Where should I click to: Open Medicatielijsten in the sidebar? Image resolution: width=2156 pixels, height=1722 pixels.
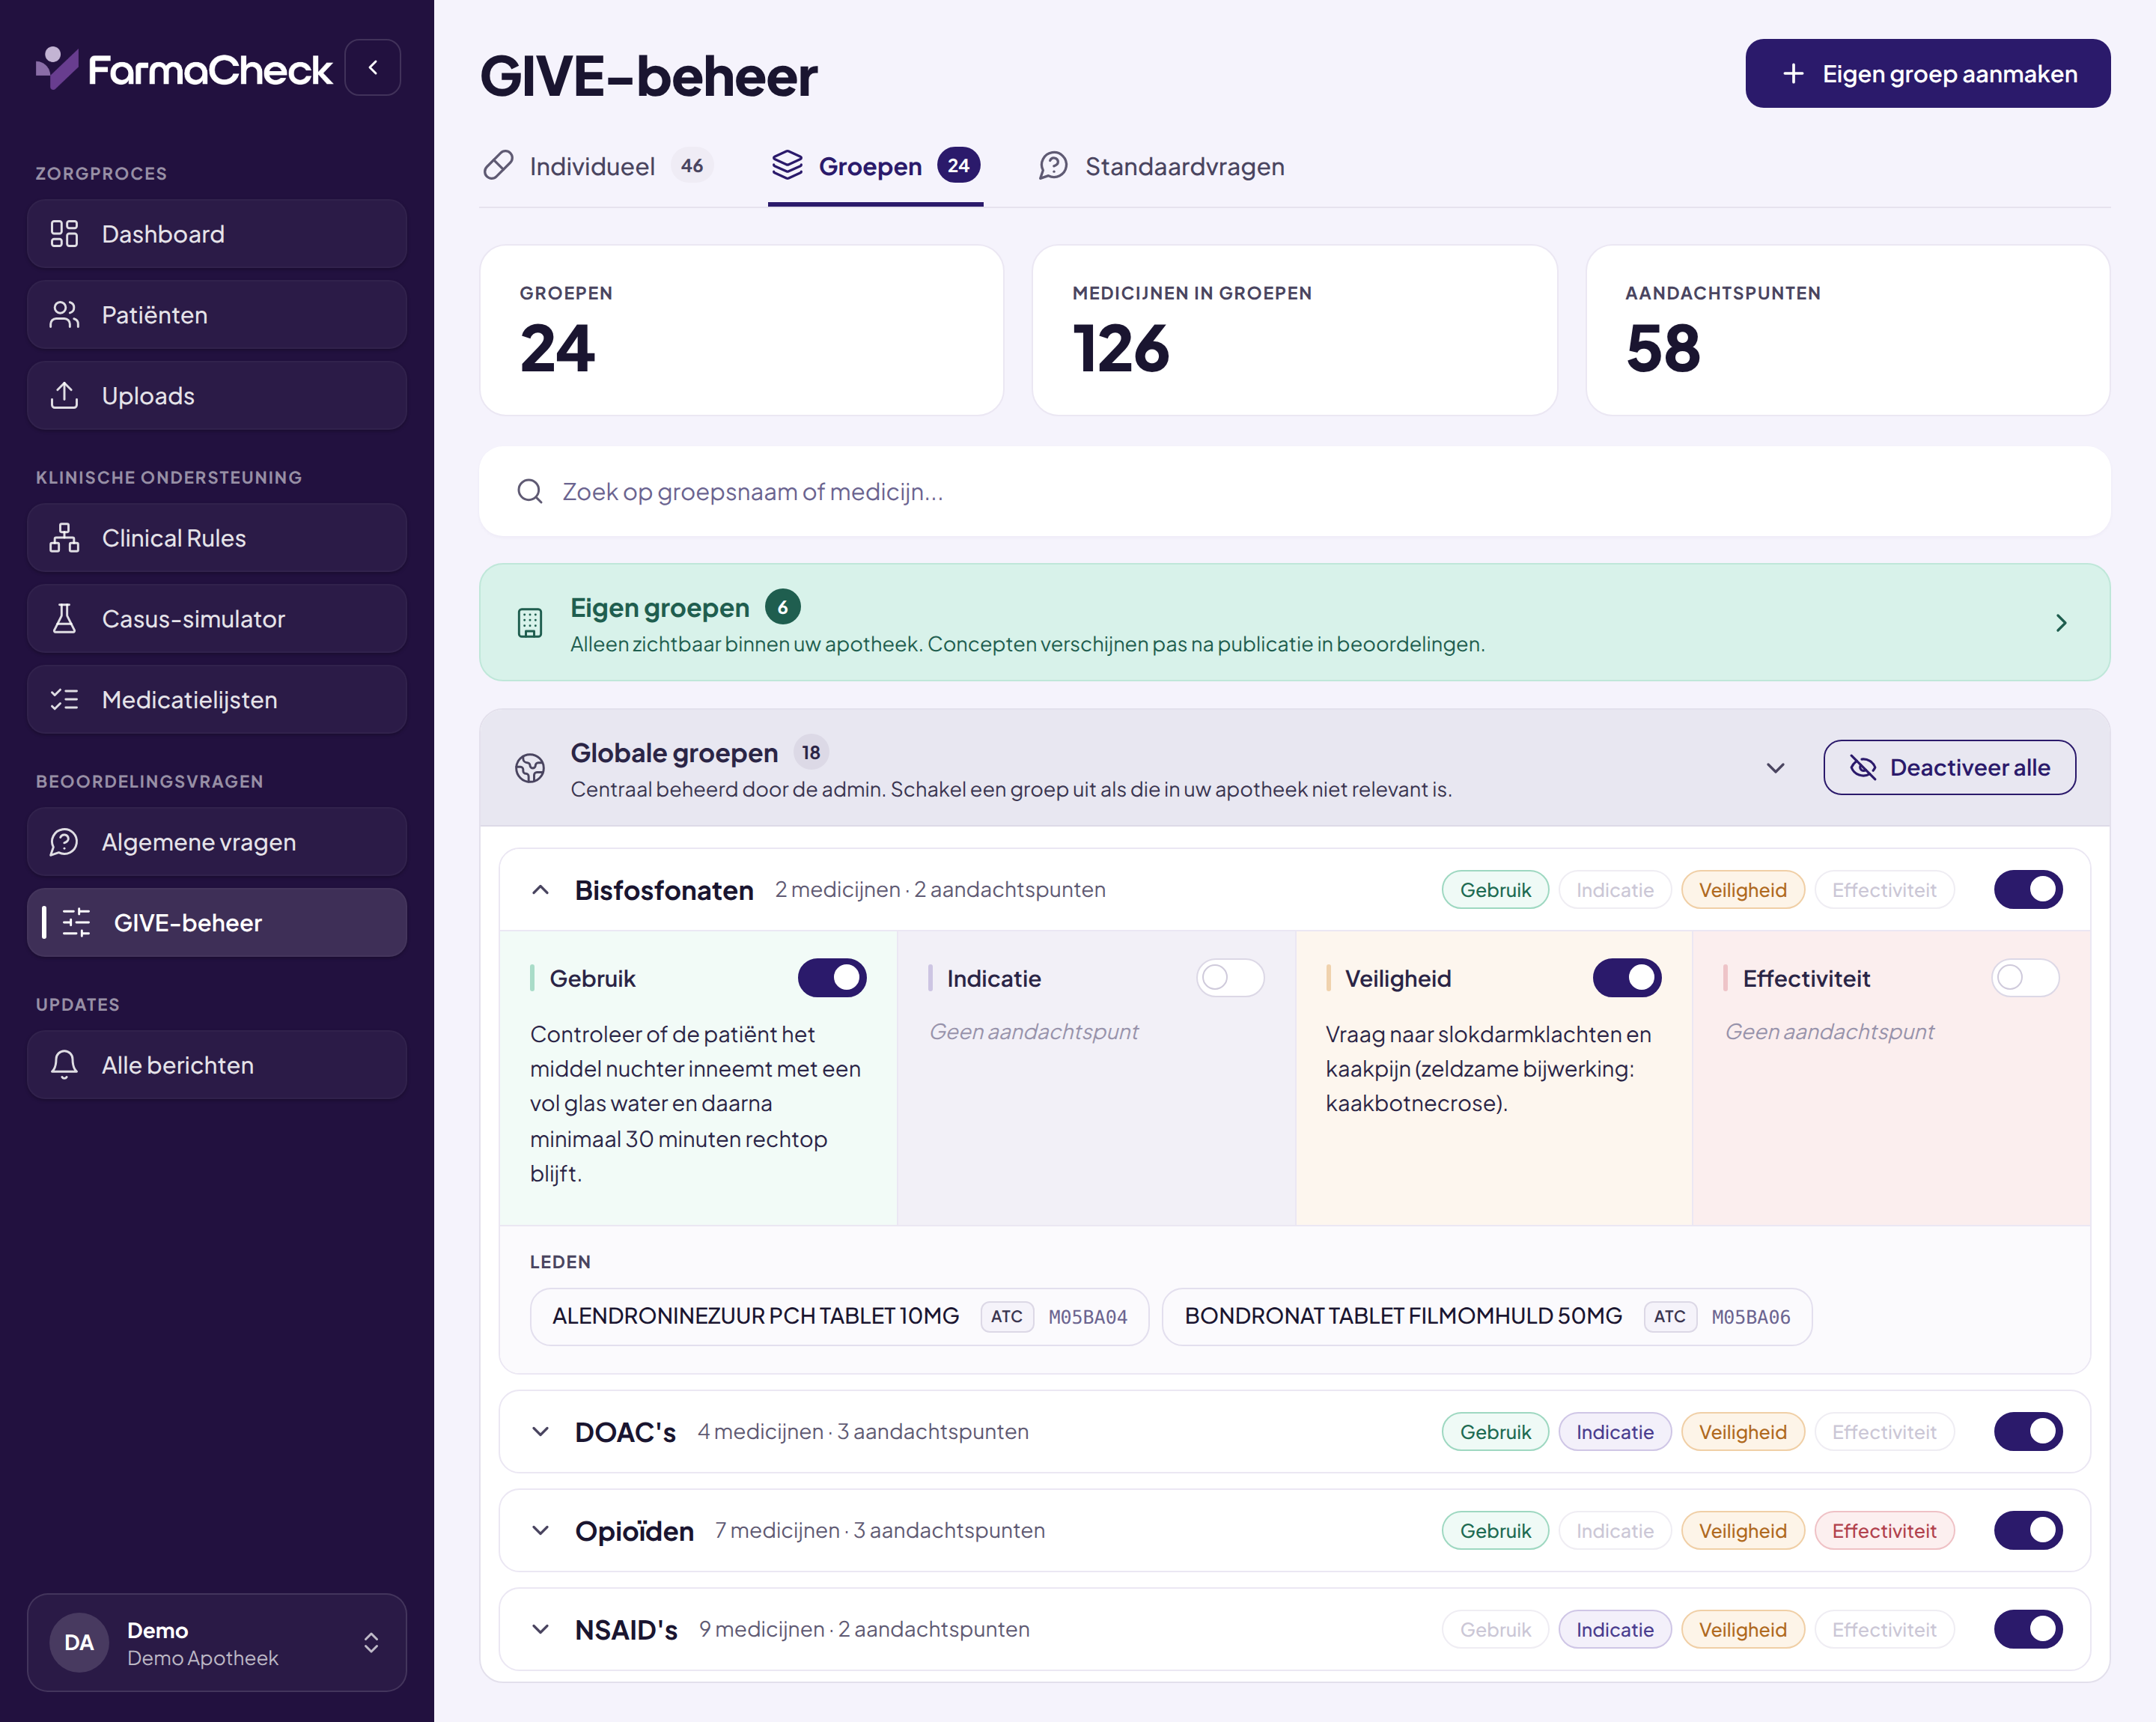(217, 700)
